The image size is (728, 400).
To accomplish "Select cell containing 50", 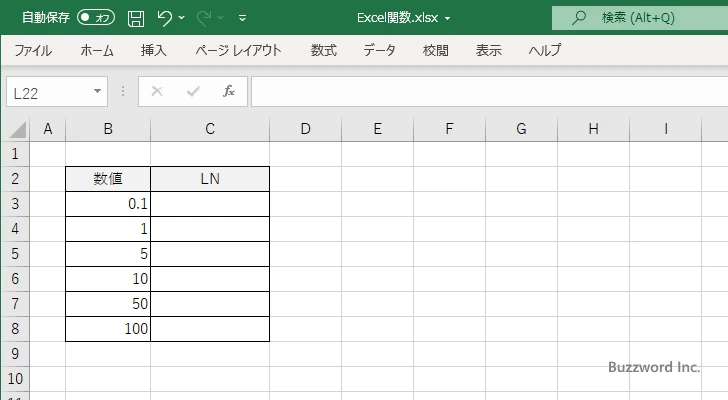I will [108, 304].
